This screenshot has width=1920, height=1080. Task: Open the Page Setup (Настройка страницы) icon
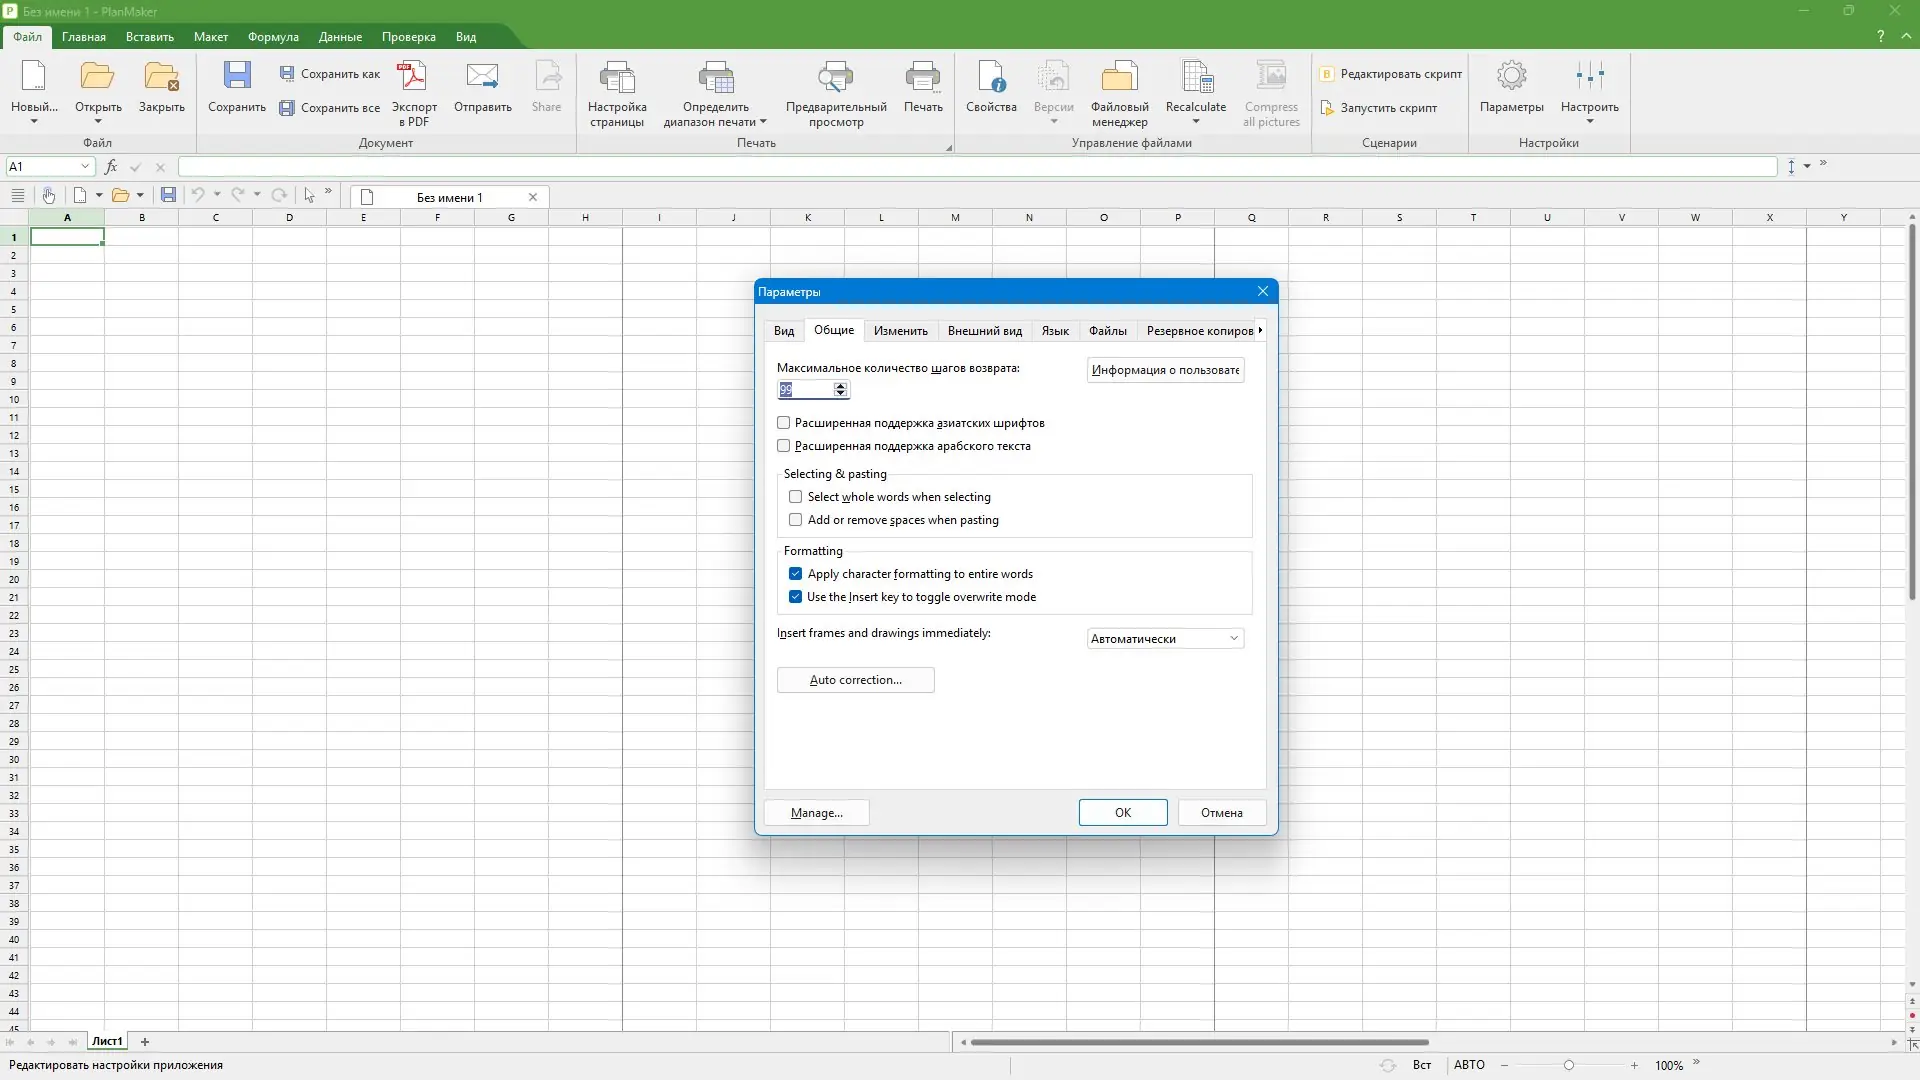click(x=617, y=77)
